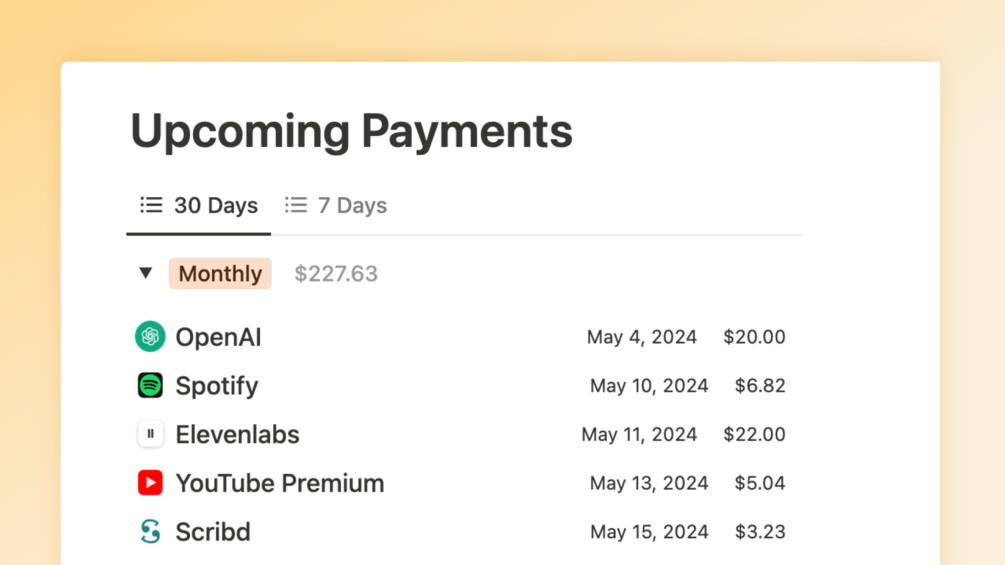Click the YouTube Premium play icon

pyautogui.click(x=150, y=483)
